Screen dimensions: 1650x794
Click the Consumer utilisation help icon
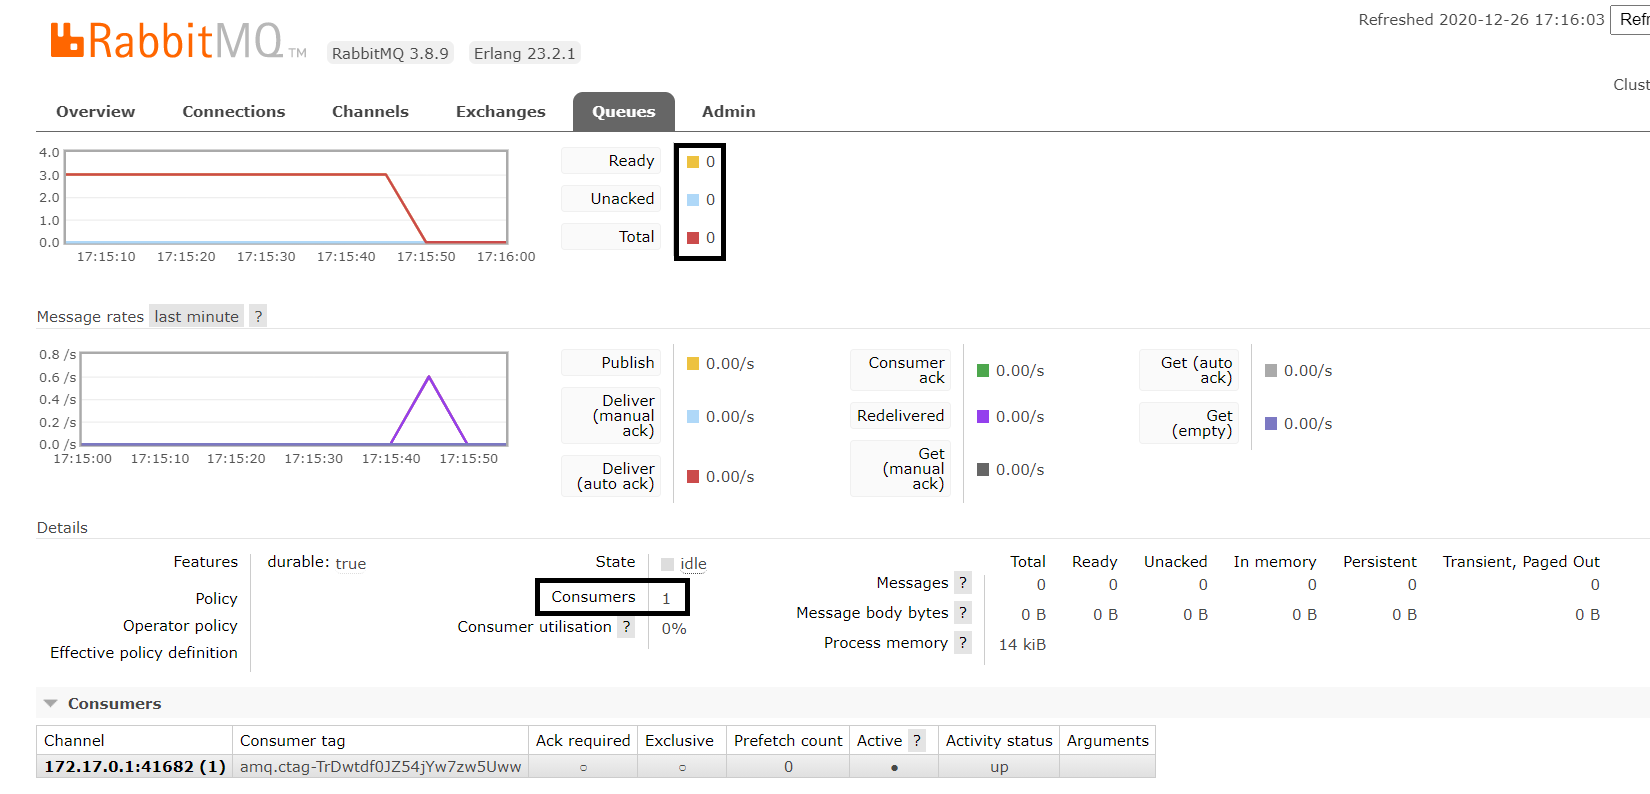(x=626, y=626)
